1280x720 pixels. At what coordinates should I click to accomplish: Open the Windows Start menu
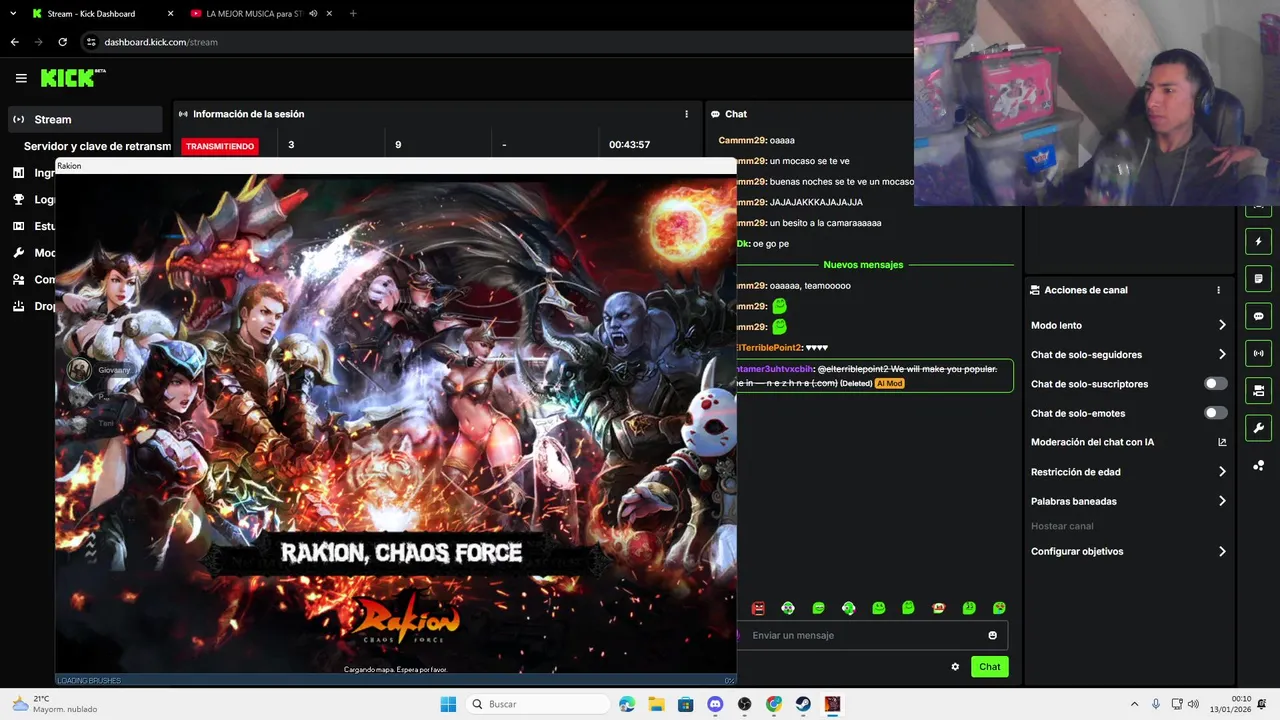point(448,704)
